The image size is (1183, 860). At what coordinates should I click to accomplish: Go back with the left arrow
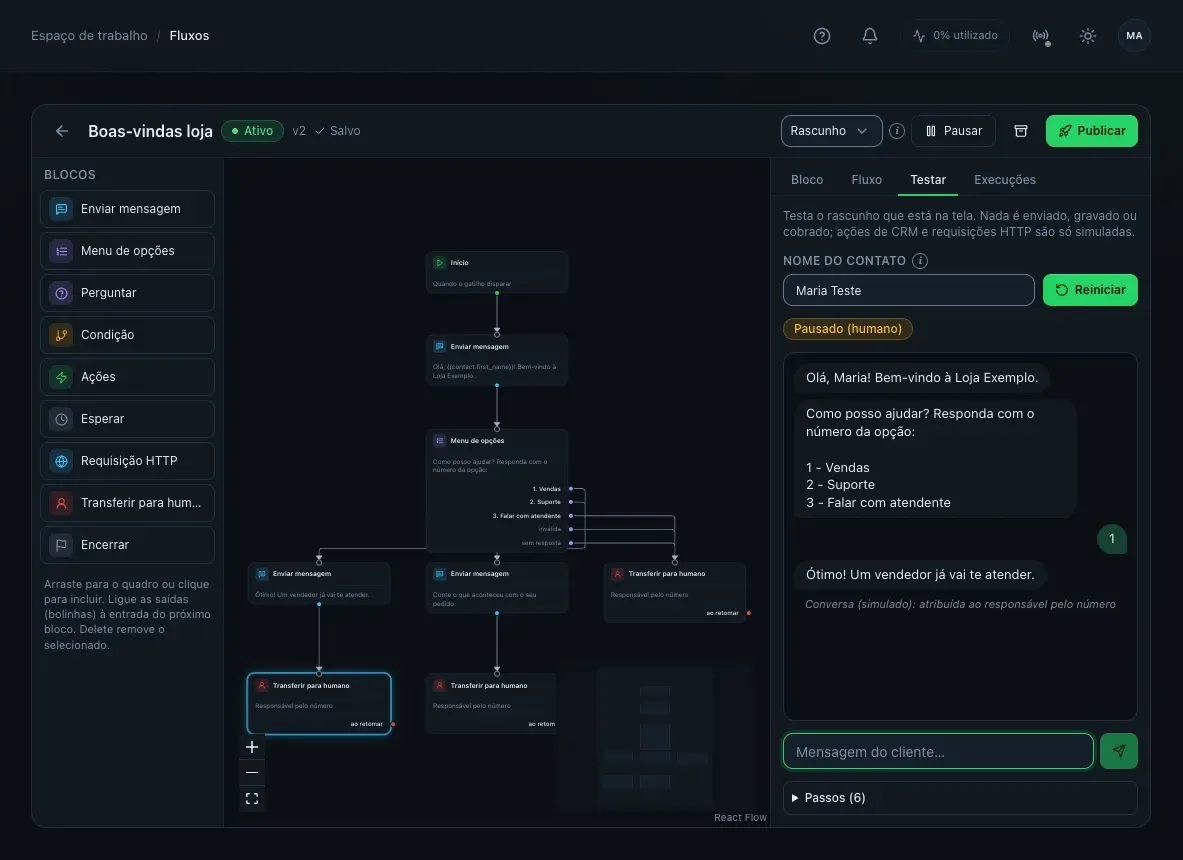click(62, 131)
